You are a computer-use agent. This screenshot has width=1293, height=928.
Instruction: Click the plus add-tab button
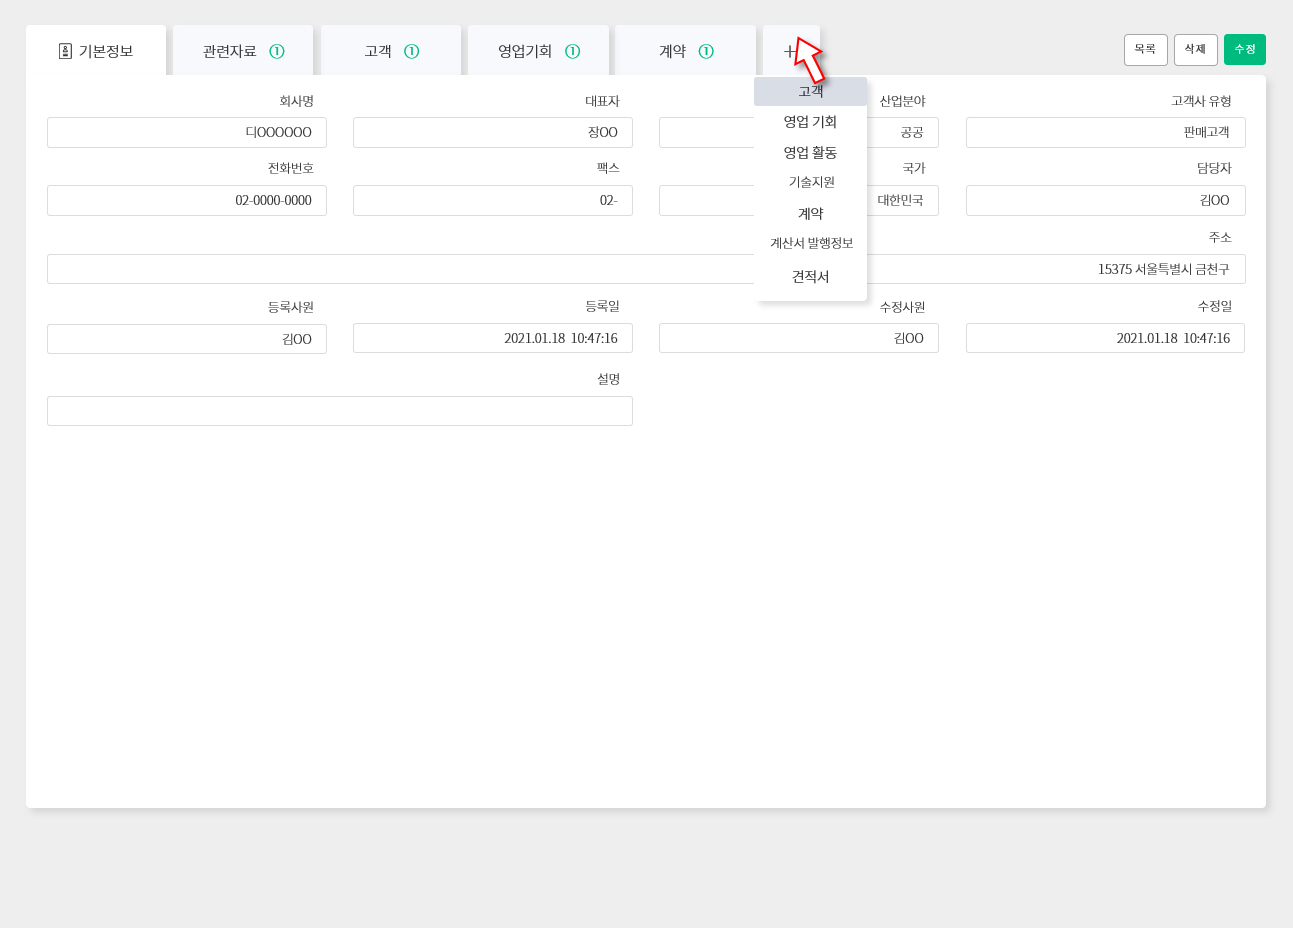[x=790, y=51]
